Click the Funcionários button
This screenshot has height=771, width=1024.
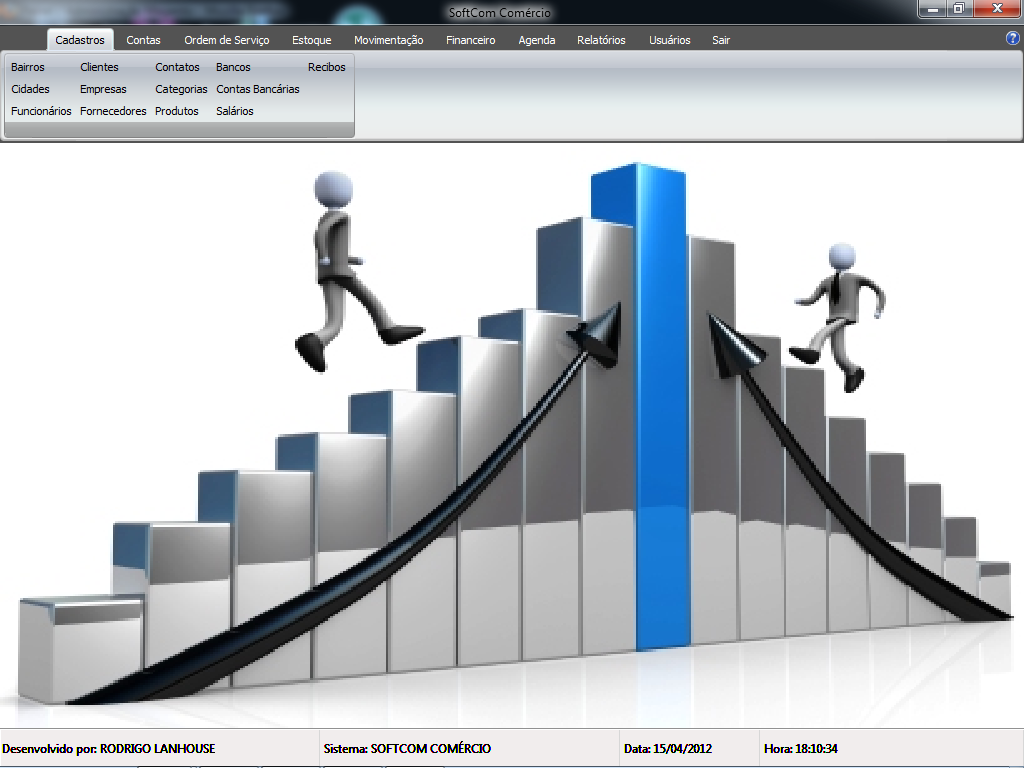coord(41,111)
